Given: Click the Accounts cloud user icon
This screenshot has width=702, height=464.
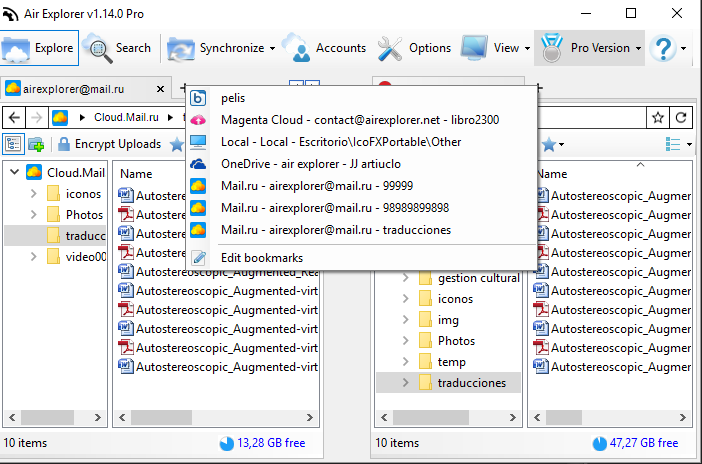Looking at the screenshot, I should pos(296,47).
